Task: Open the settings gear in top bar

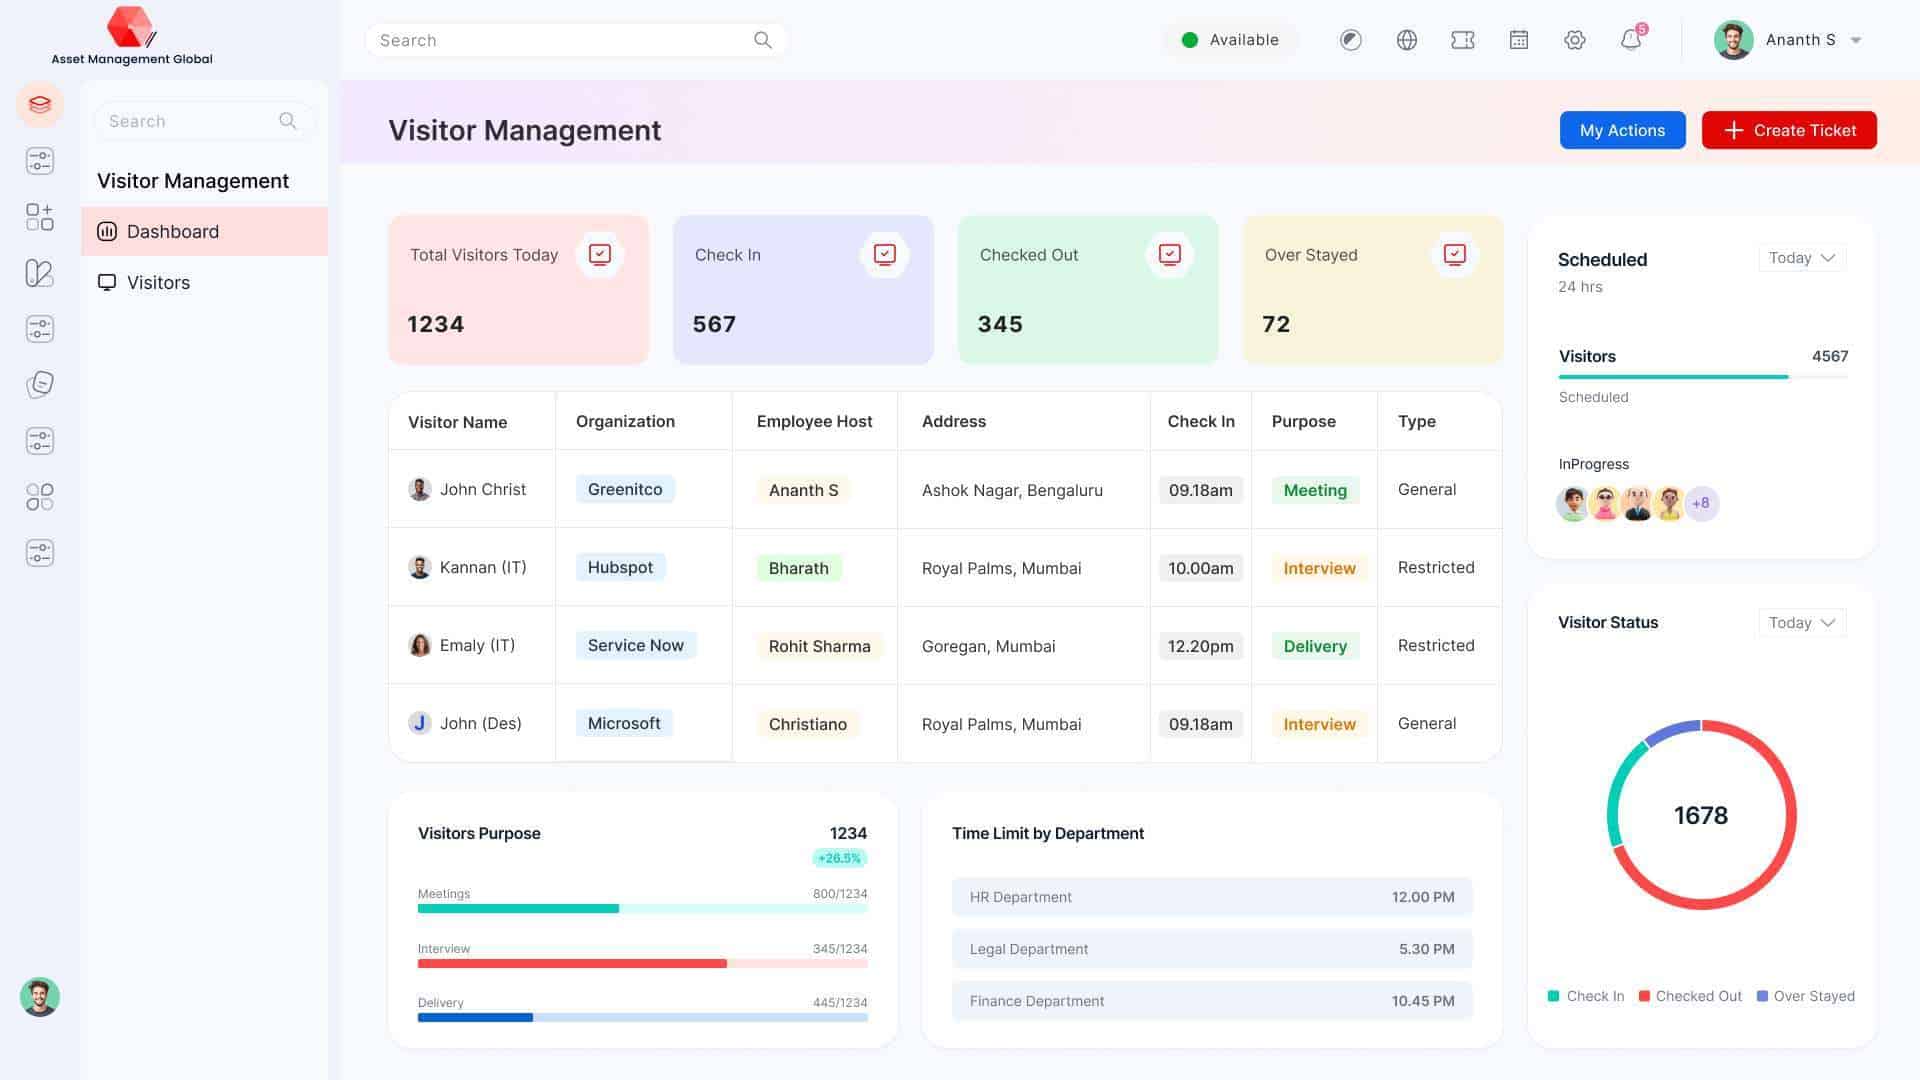Action: point(1574,40)
